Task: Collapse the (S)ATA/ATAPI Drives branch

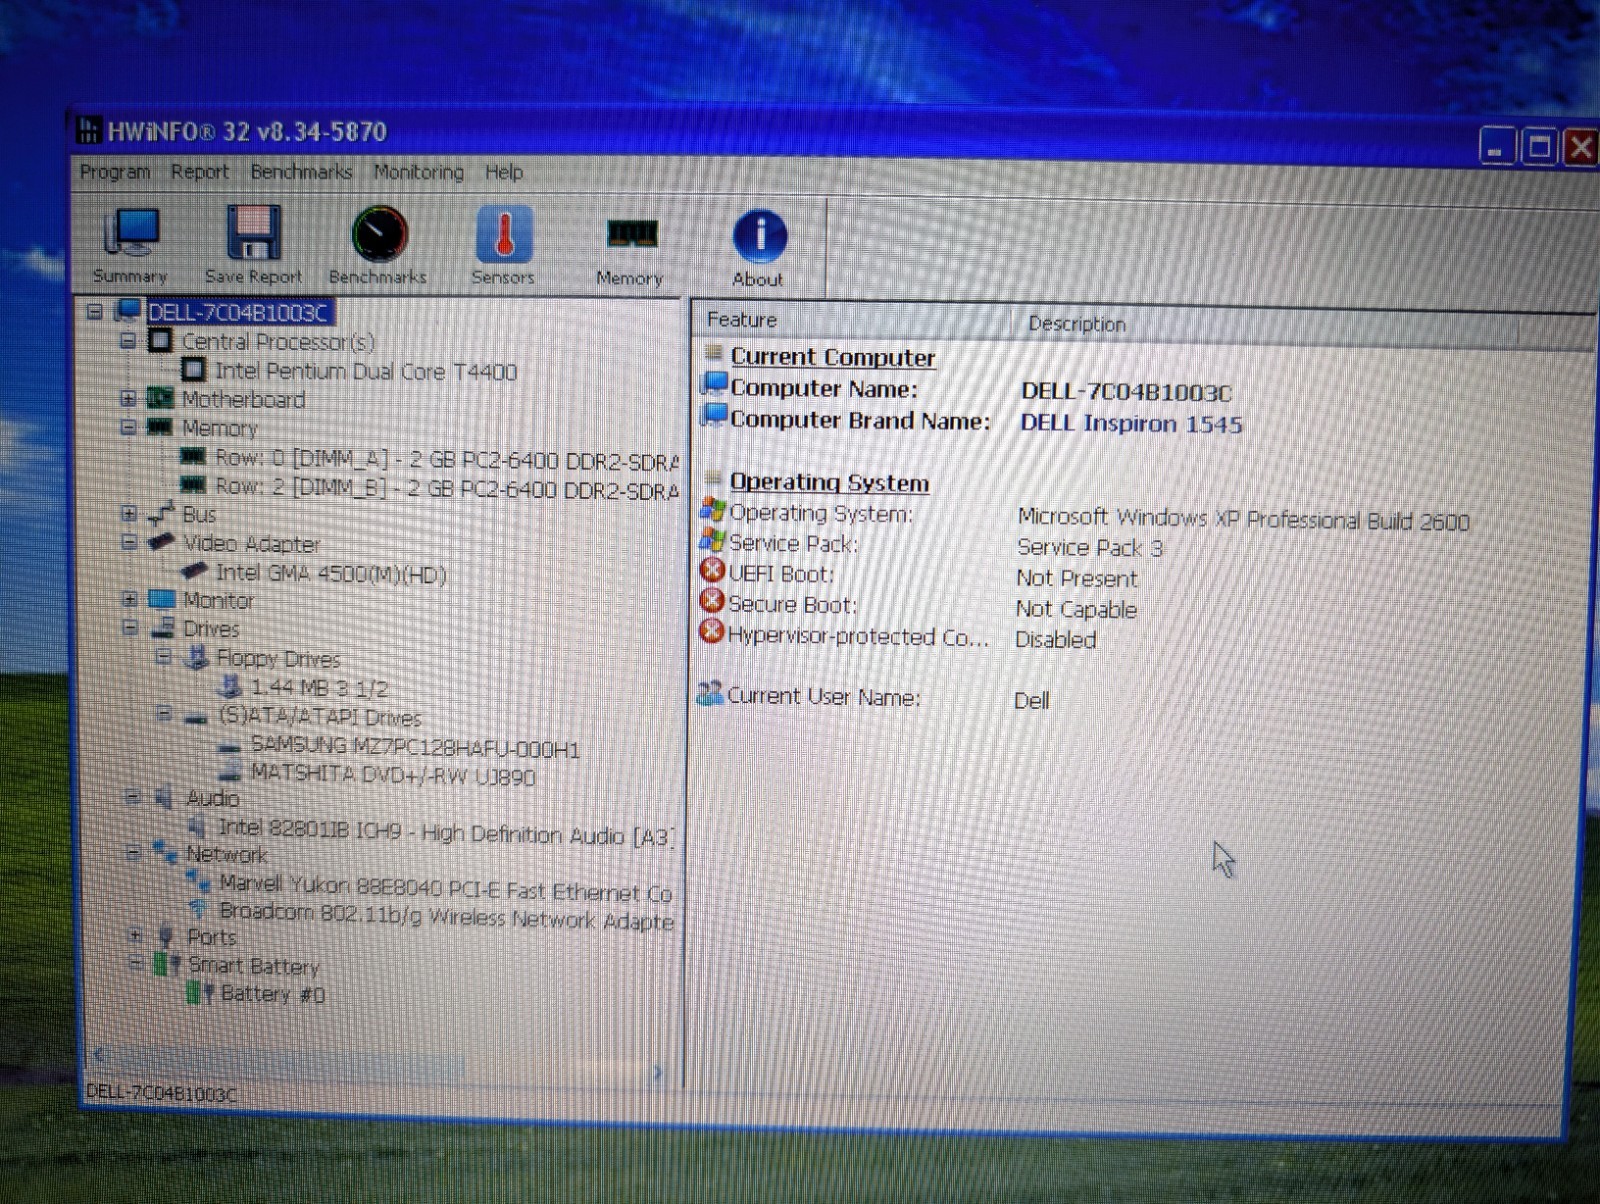Action: (x=163, y=714)
